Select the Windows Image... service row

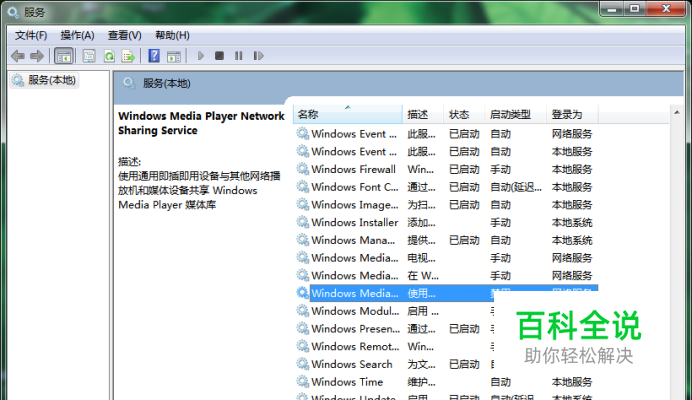point(446,205)
